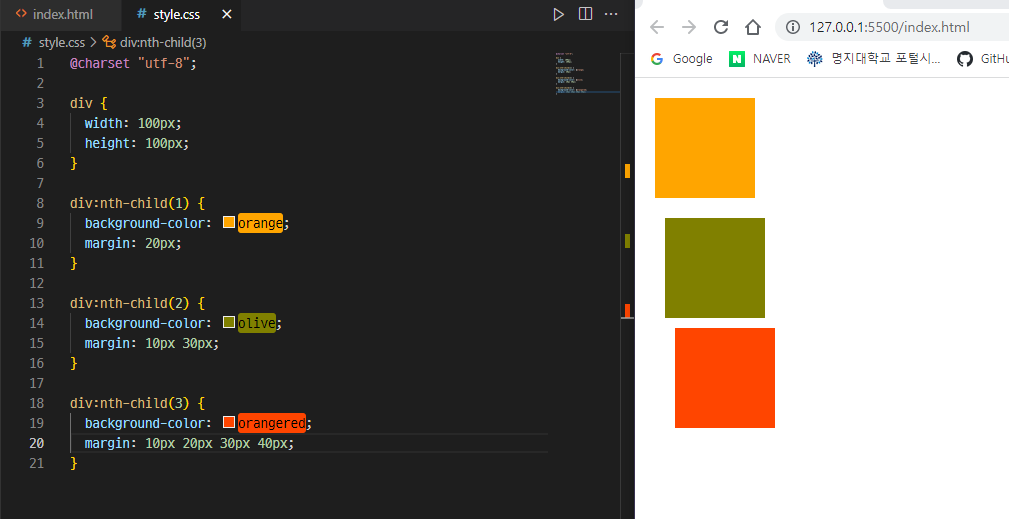This screenshot has height=519, width=1009.
Task: Reload the browser page
Action: 721,27
